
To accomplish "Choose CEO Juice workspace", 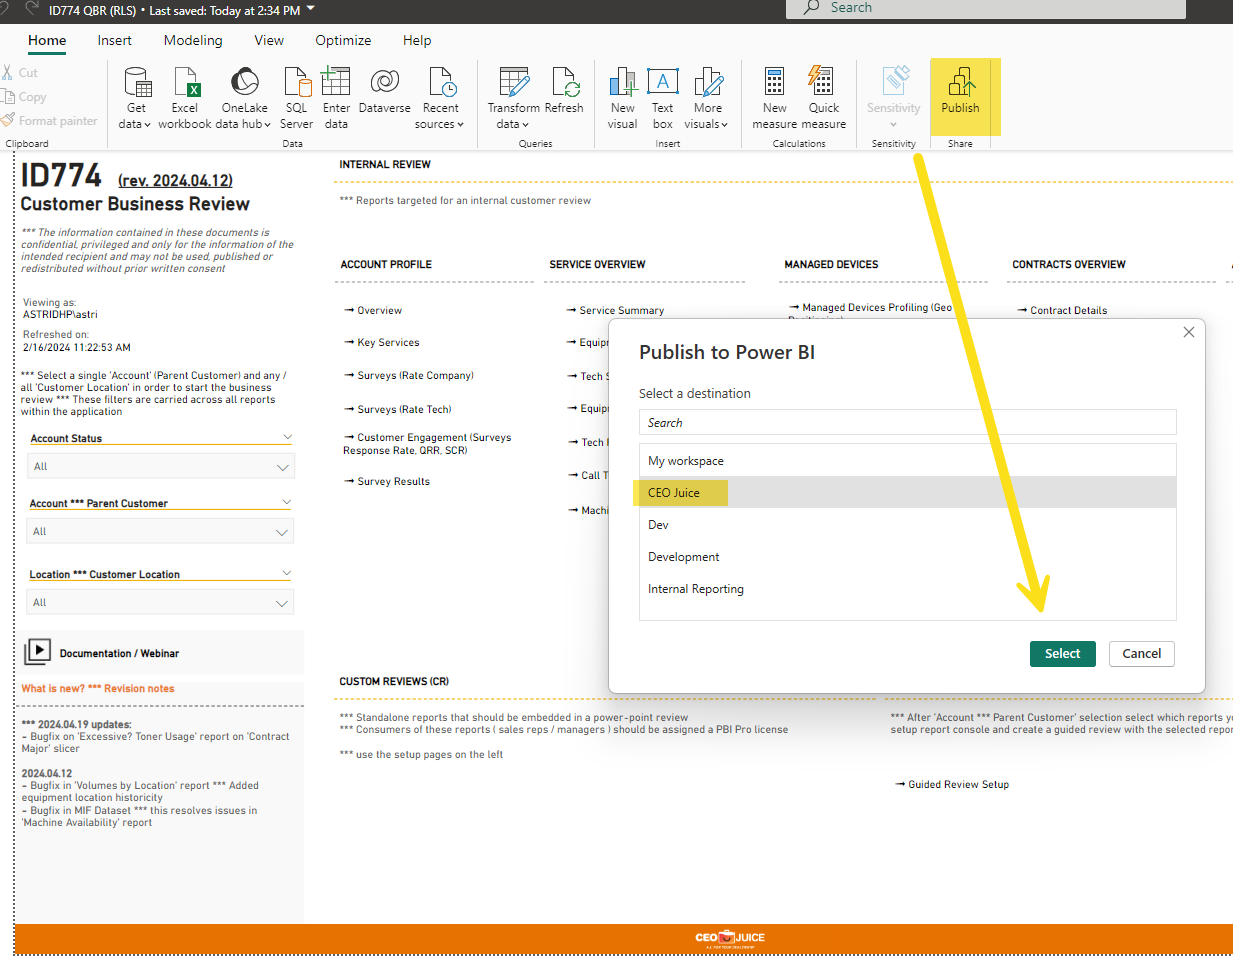I will coord(907,492).
